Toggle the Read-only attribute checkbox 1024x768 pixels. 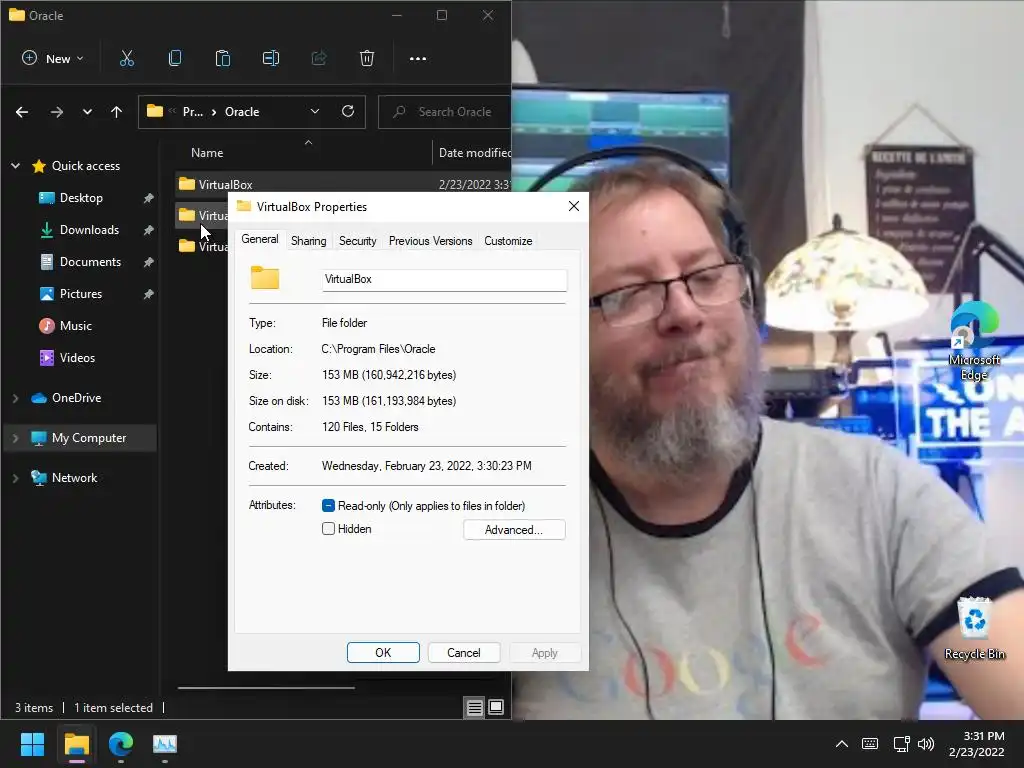(x=328, y=505)
